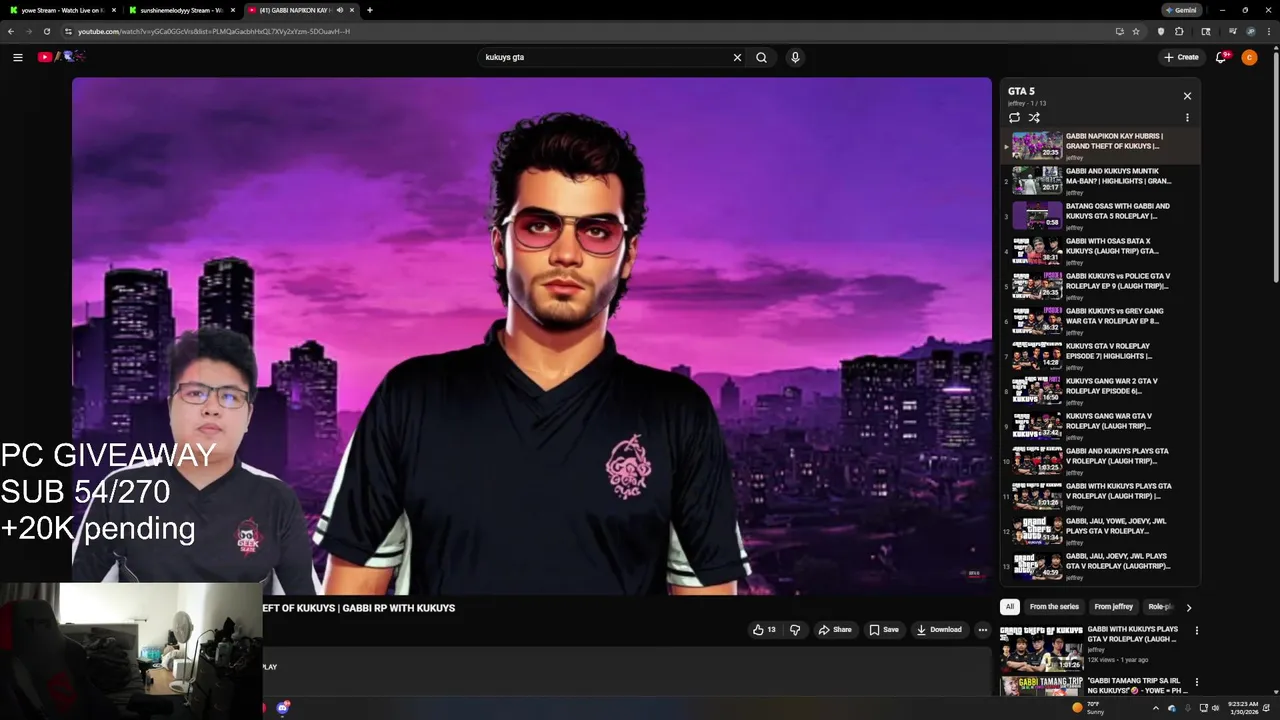The height and width of the screenshot is (720, 1280).
Task: Toggle loop playlist
Action: click(1014, 117)
